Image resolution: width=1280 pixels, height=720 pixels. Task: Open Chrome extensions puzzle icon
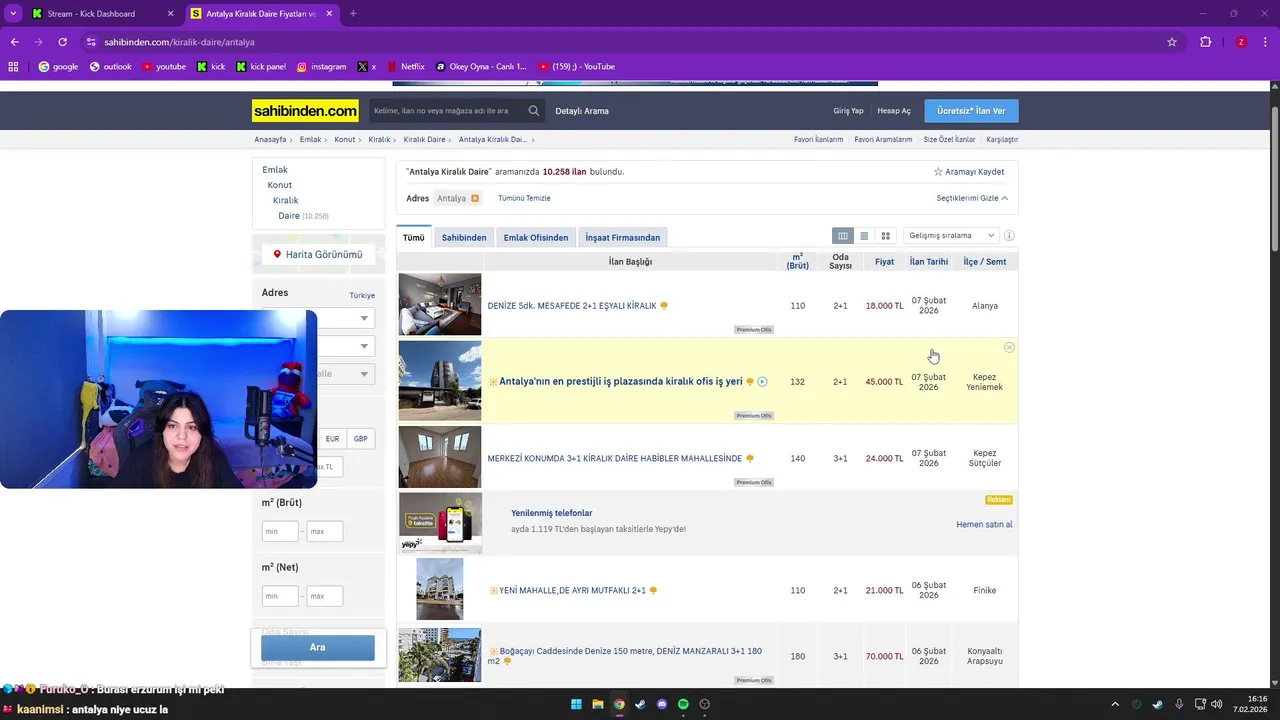(x=1205, y=42)
